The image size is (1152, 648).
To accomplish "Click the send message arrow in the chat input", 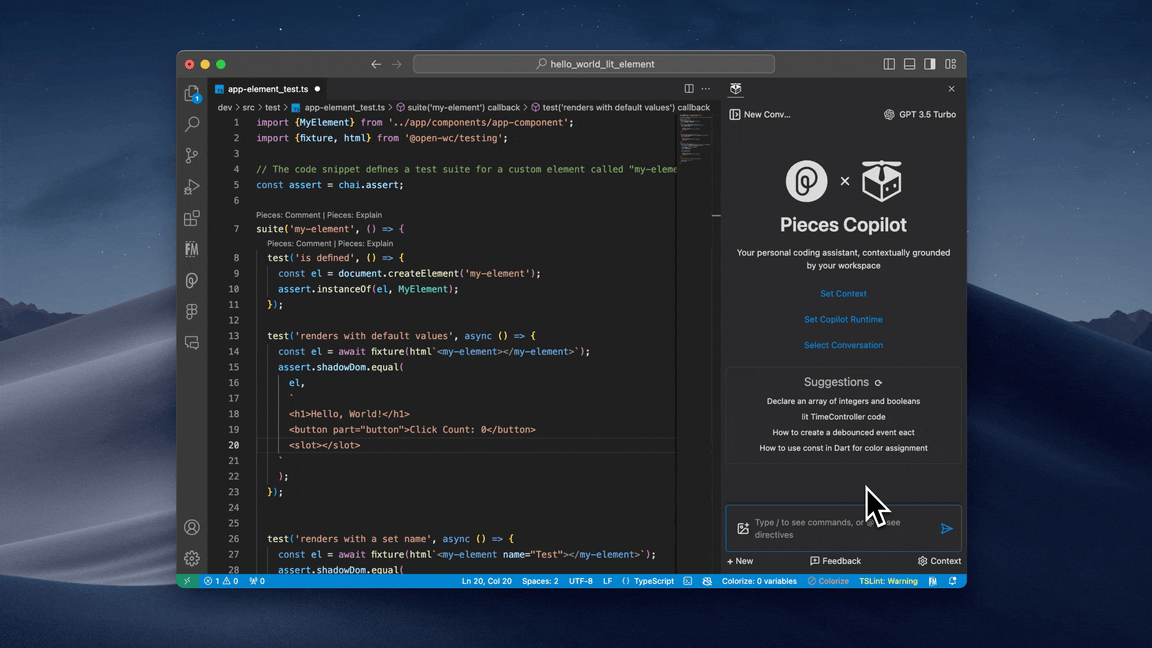I will 946,528.
